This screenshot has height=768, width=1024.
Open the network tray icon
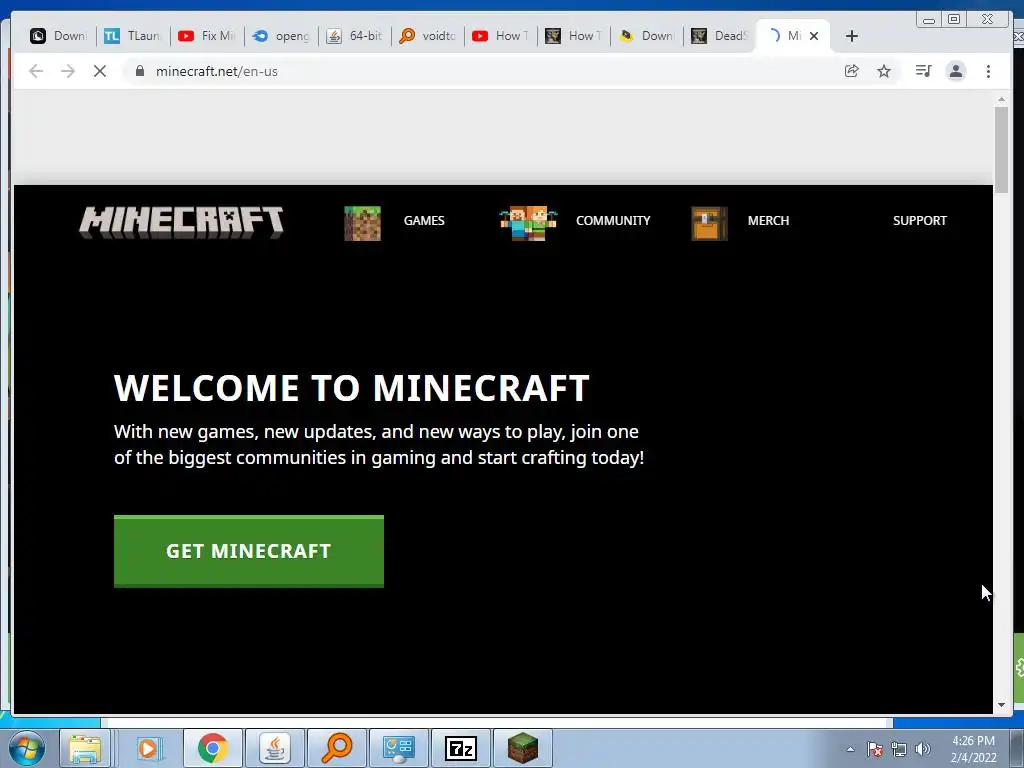pos(899,749)
